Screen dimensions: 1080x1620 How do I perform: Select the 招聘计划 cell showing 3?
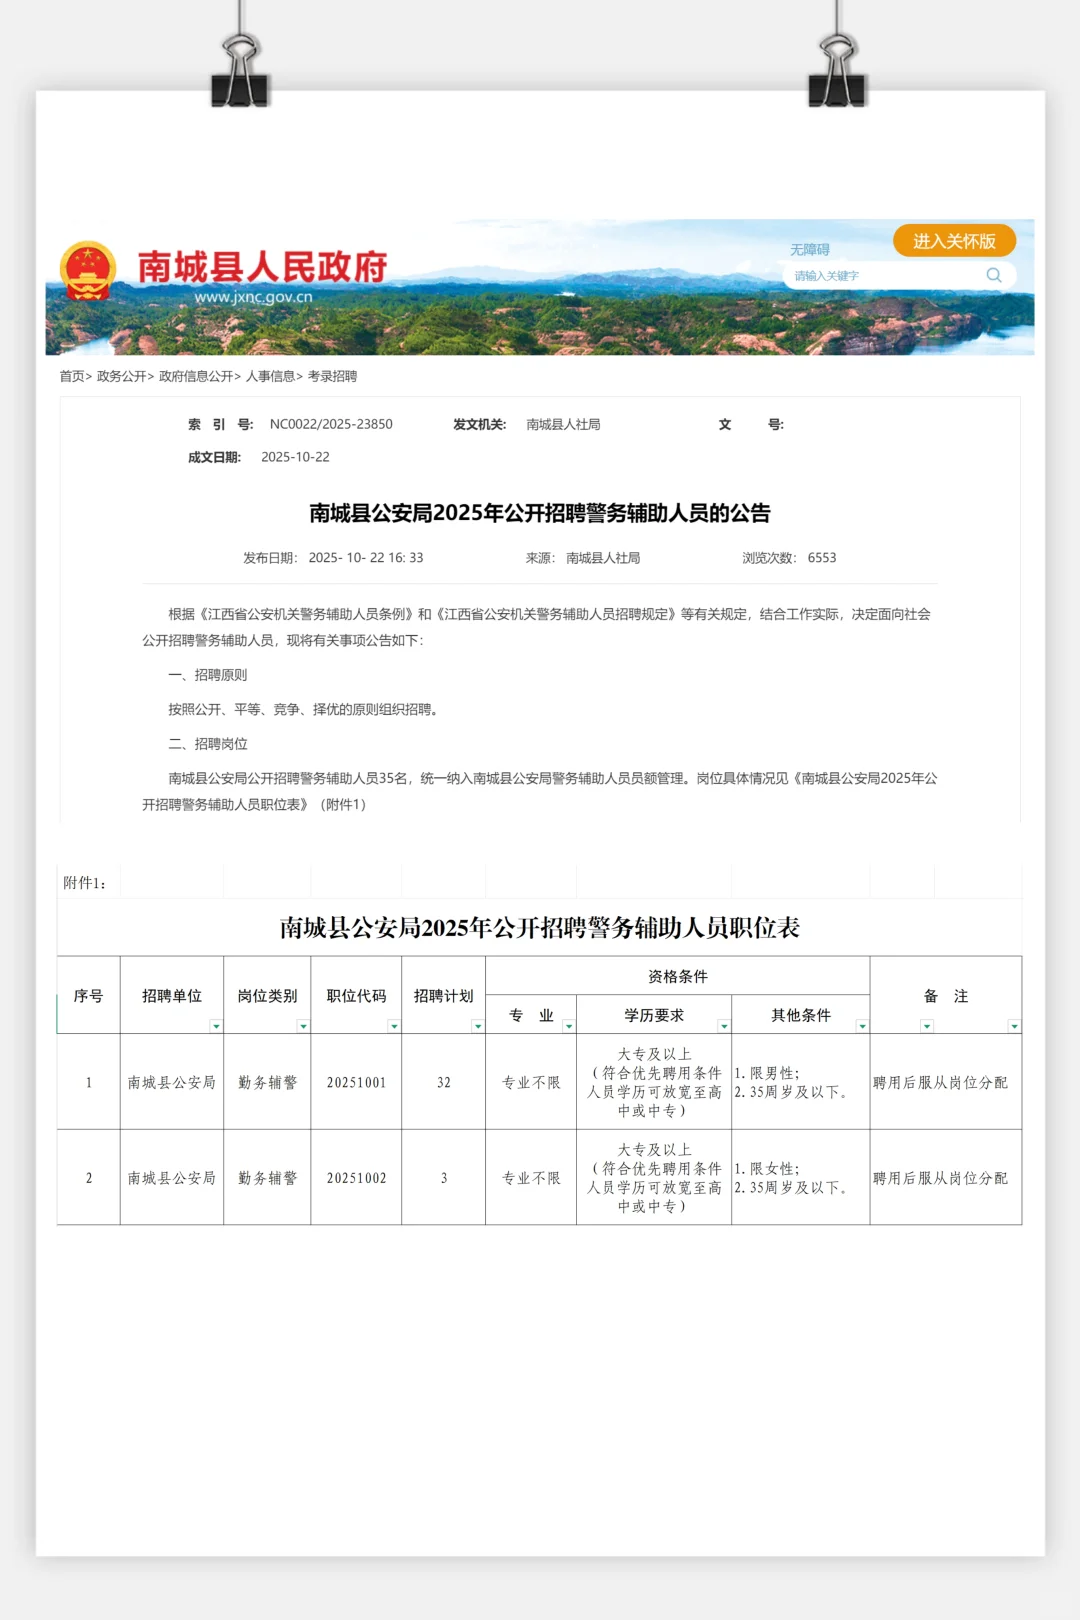coord(444,1178)
